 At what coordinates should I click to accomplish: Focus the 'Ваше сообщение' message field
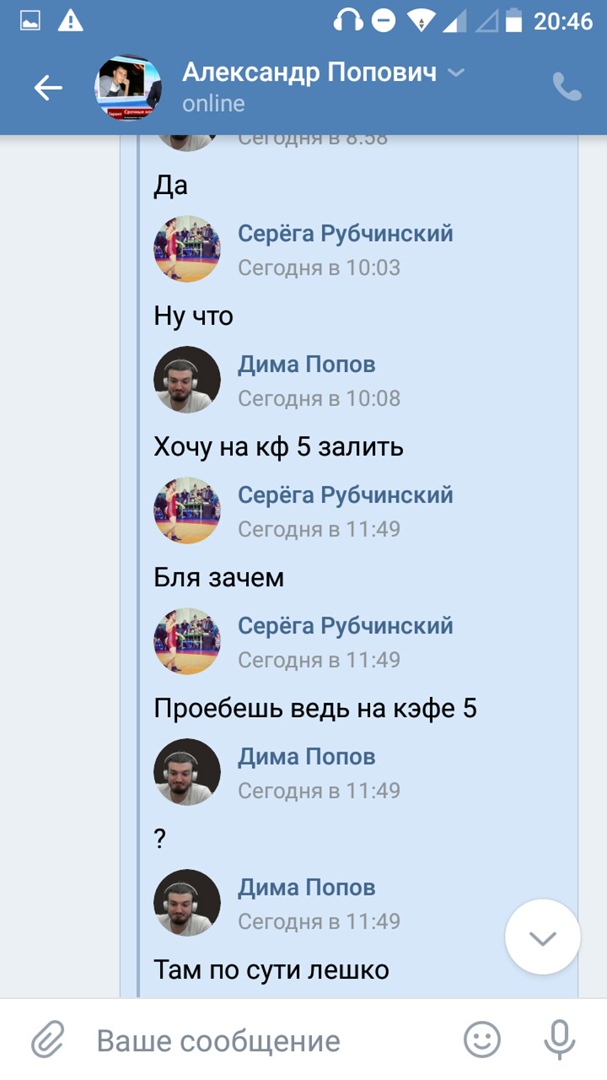coord(218,1041)
